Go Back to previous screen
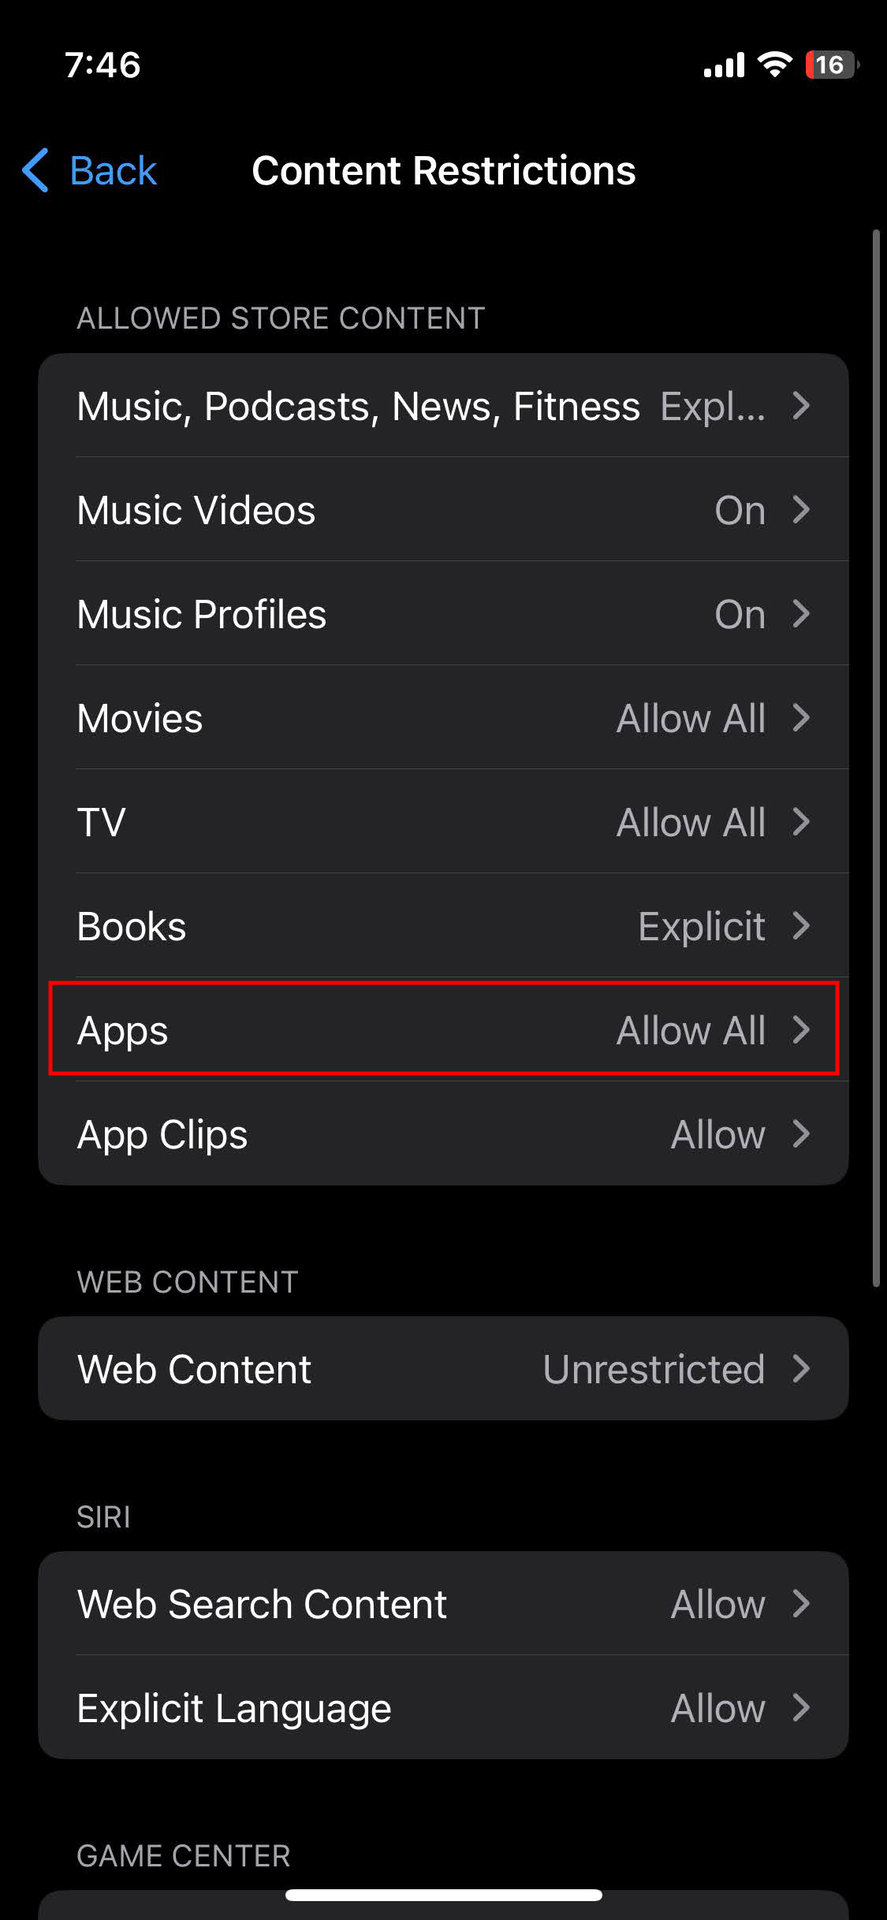Image resolution: width=887 pixels, height=1920 pixels. pyautogui.click(x=112, y=171)
